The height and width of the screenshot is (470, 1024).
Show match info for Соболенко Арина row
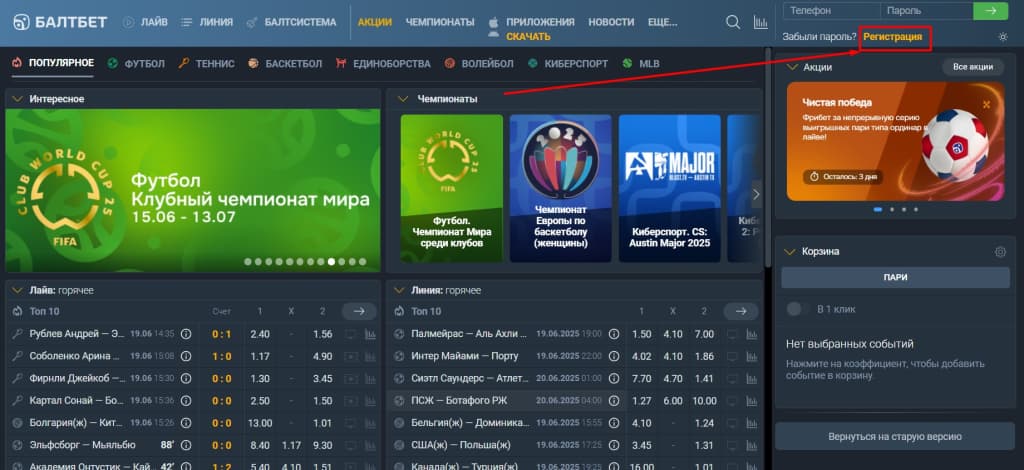point(185,356)
